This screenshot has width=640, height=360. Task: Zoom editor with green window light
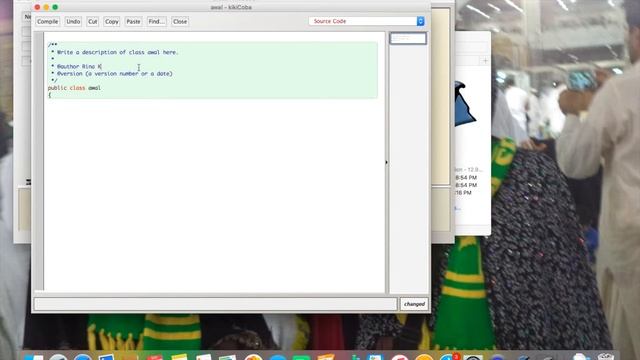pos(55,7)
